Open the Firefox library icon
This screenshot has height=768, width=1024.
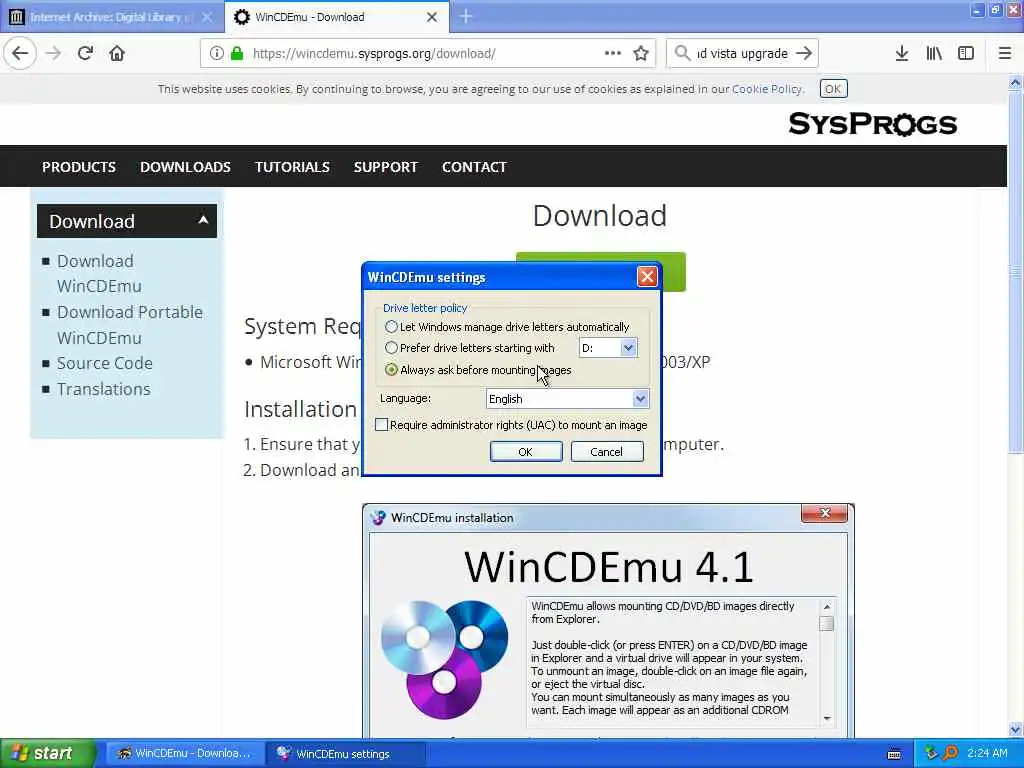[x=934, y=54]
